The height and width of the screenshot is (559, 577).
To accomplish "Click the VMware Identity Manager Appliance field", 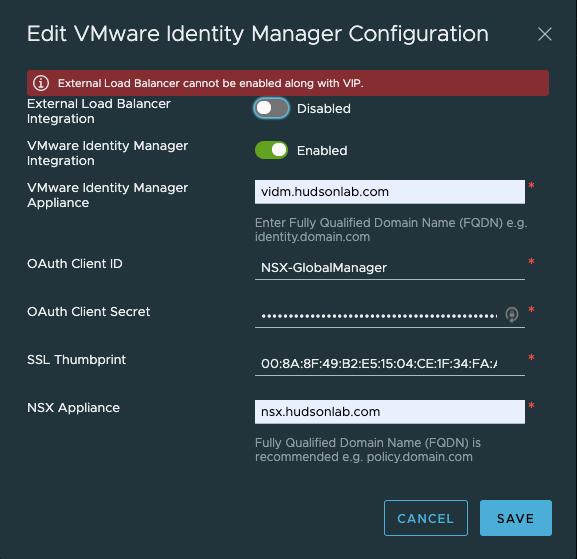I will pyautogui.click(x=390, y=192).
